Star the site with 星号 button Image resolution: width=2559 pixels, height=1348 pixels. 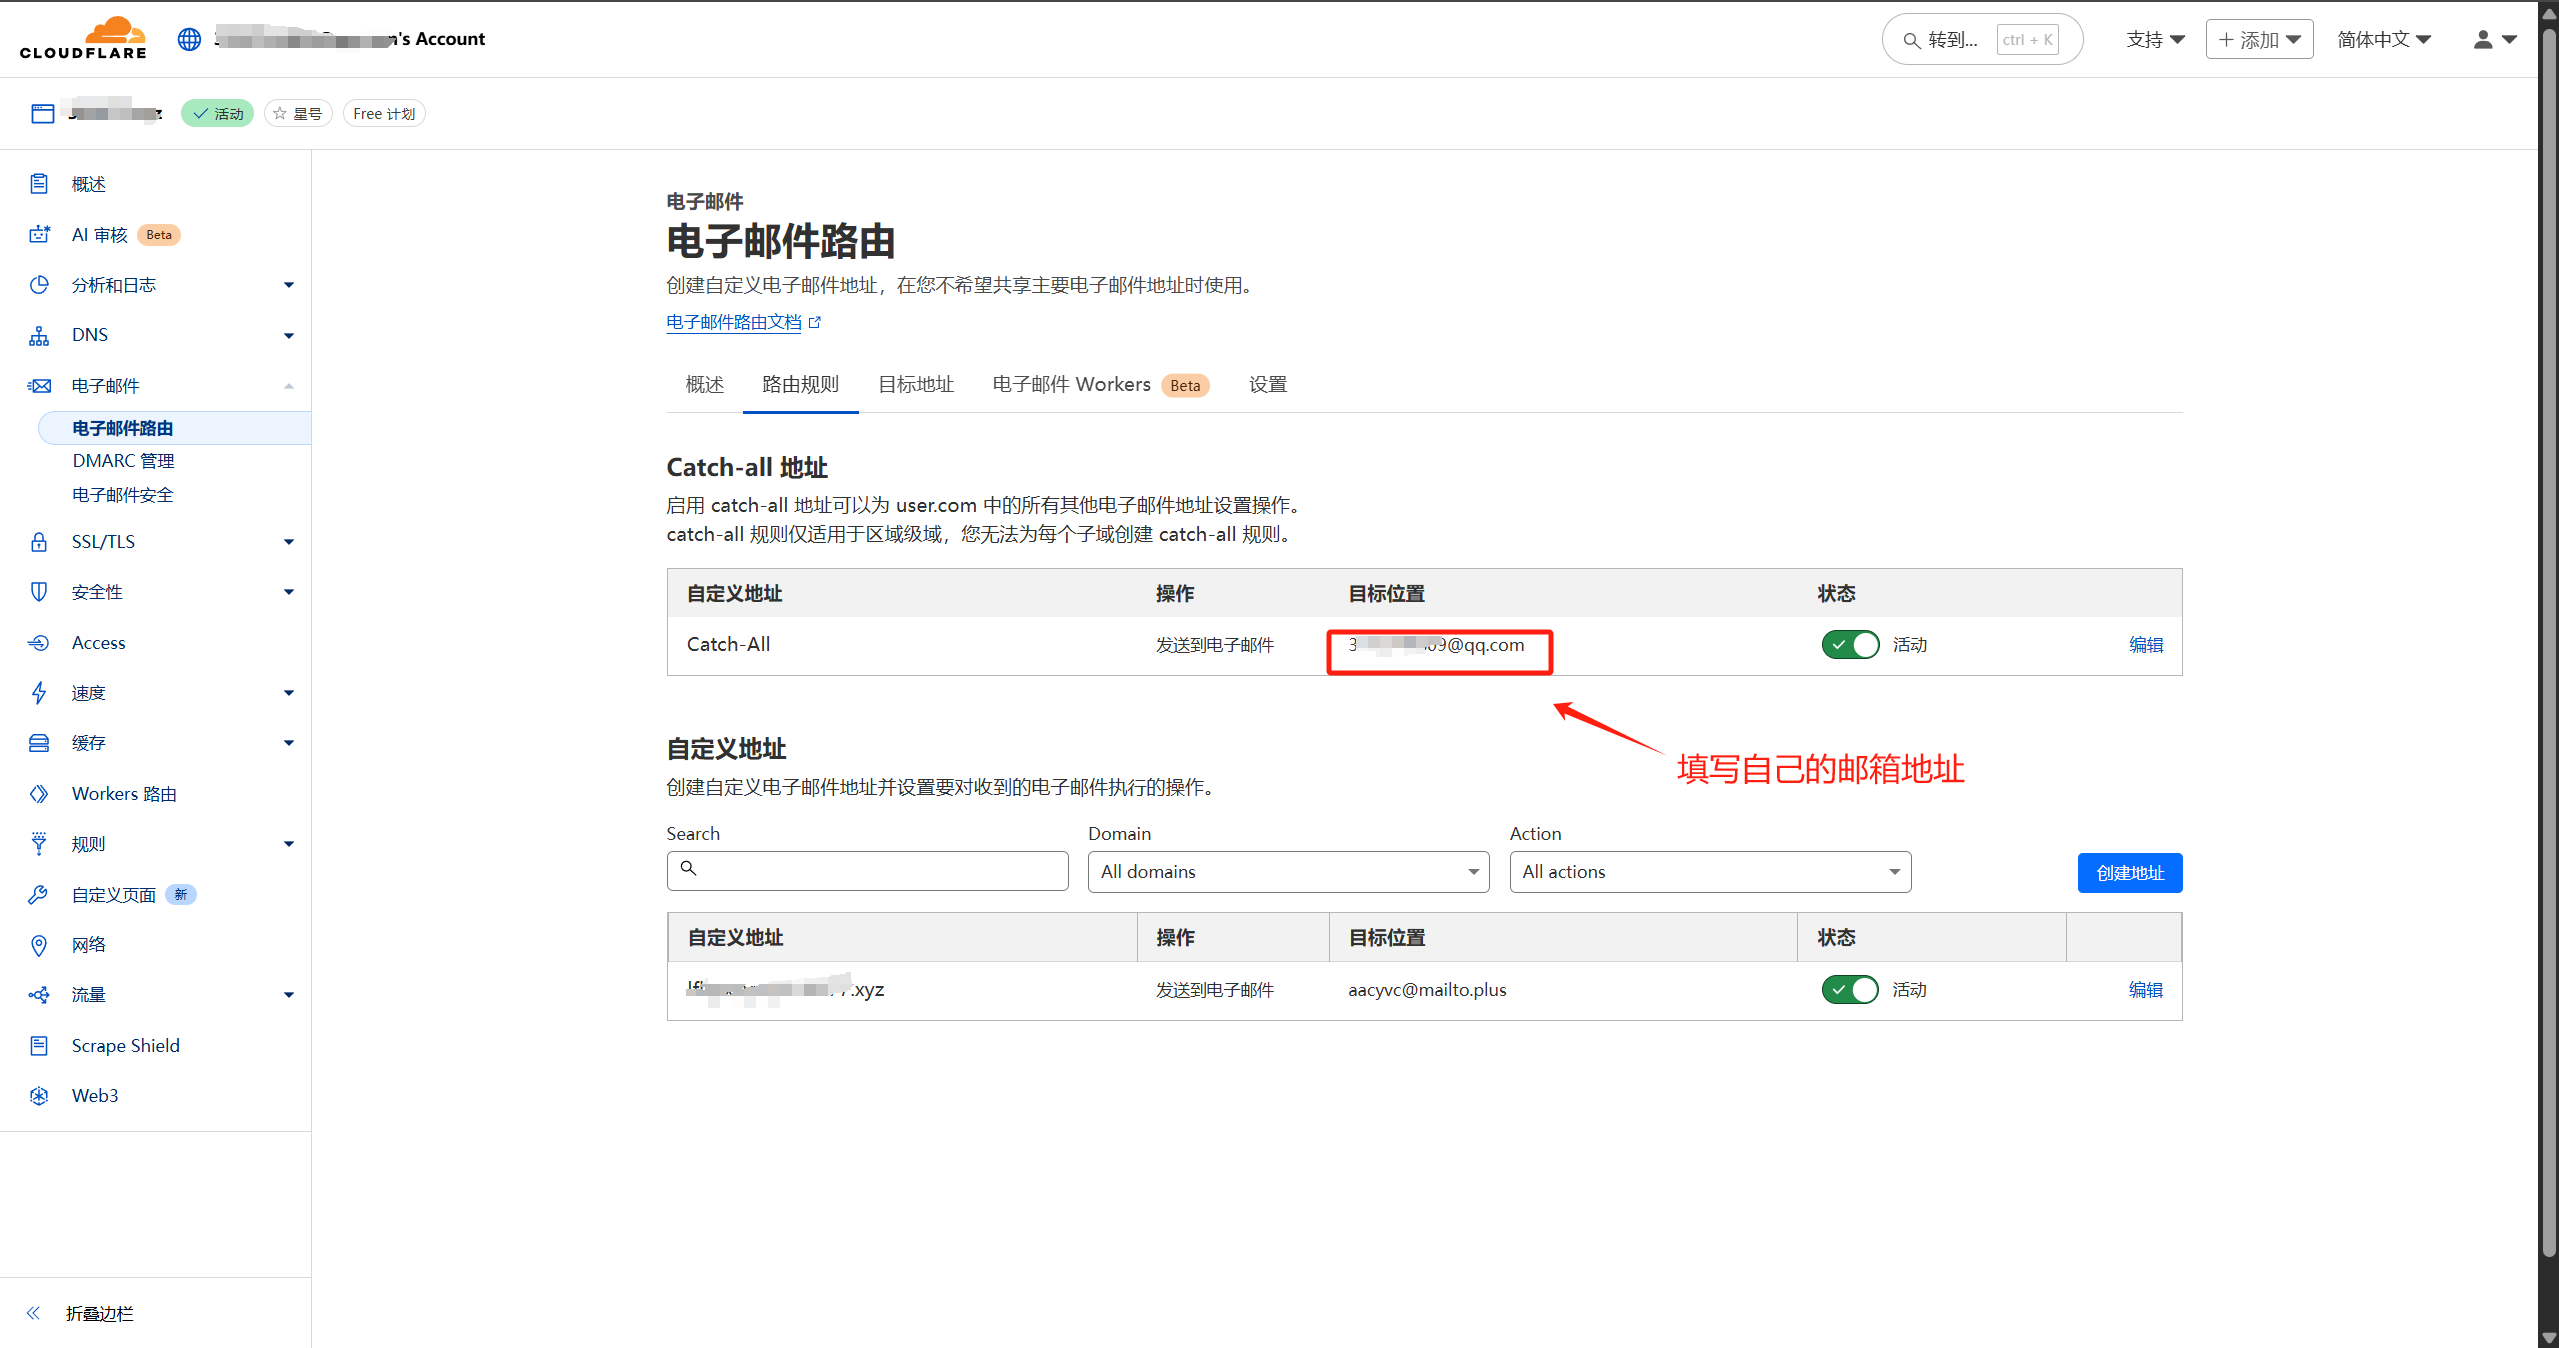click(x=298, y=114)
